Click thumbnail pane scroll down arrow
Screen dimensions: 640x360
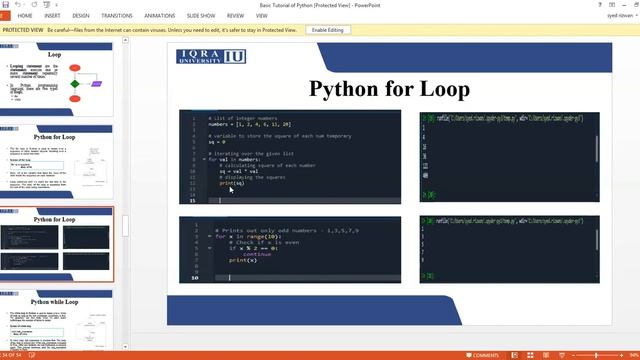tap(125, 347)
